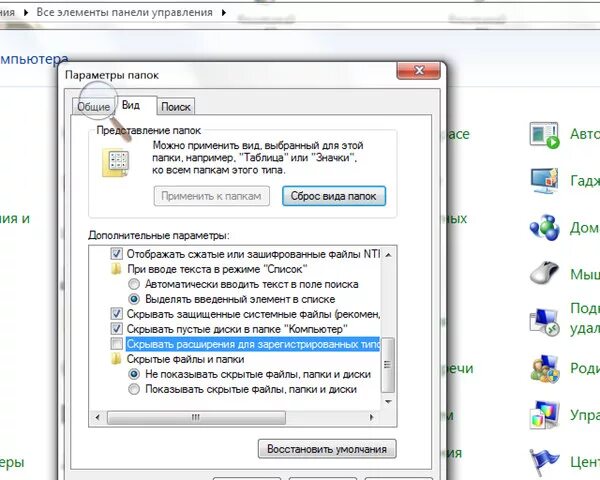This screenshot has width=600, height=480.
Task: Click the Роди link in Control Panel
Action: pyautogui.click(x=585, y=368)
